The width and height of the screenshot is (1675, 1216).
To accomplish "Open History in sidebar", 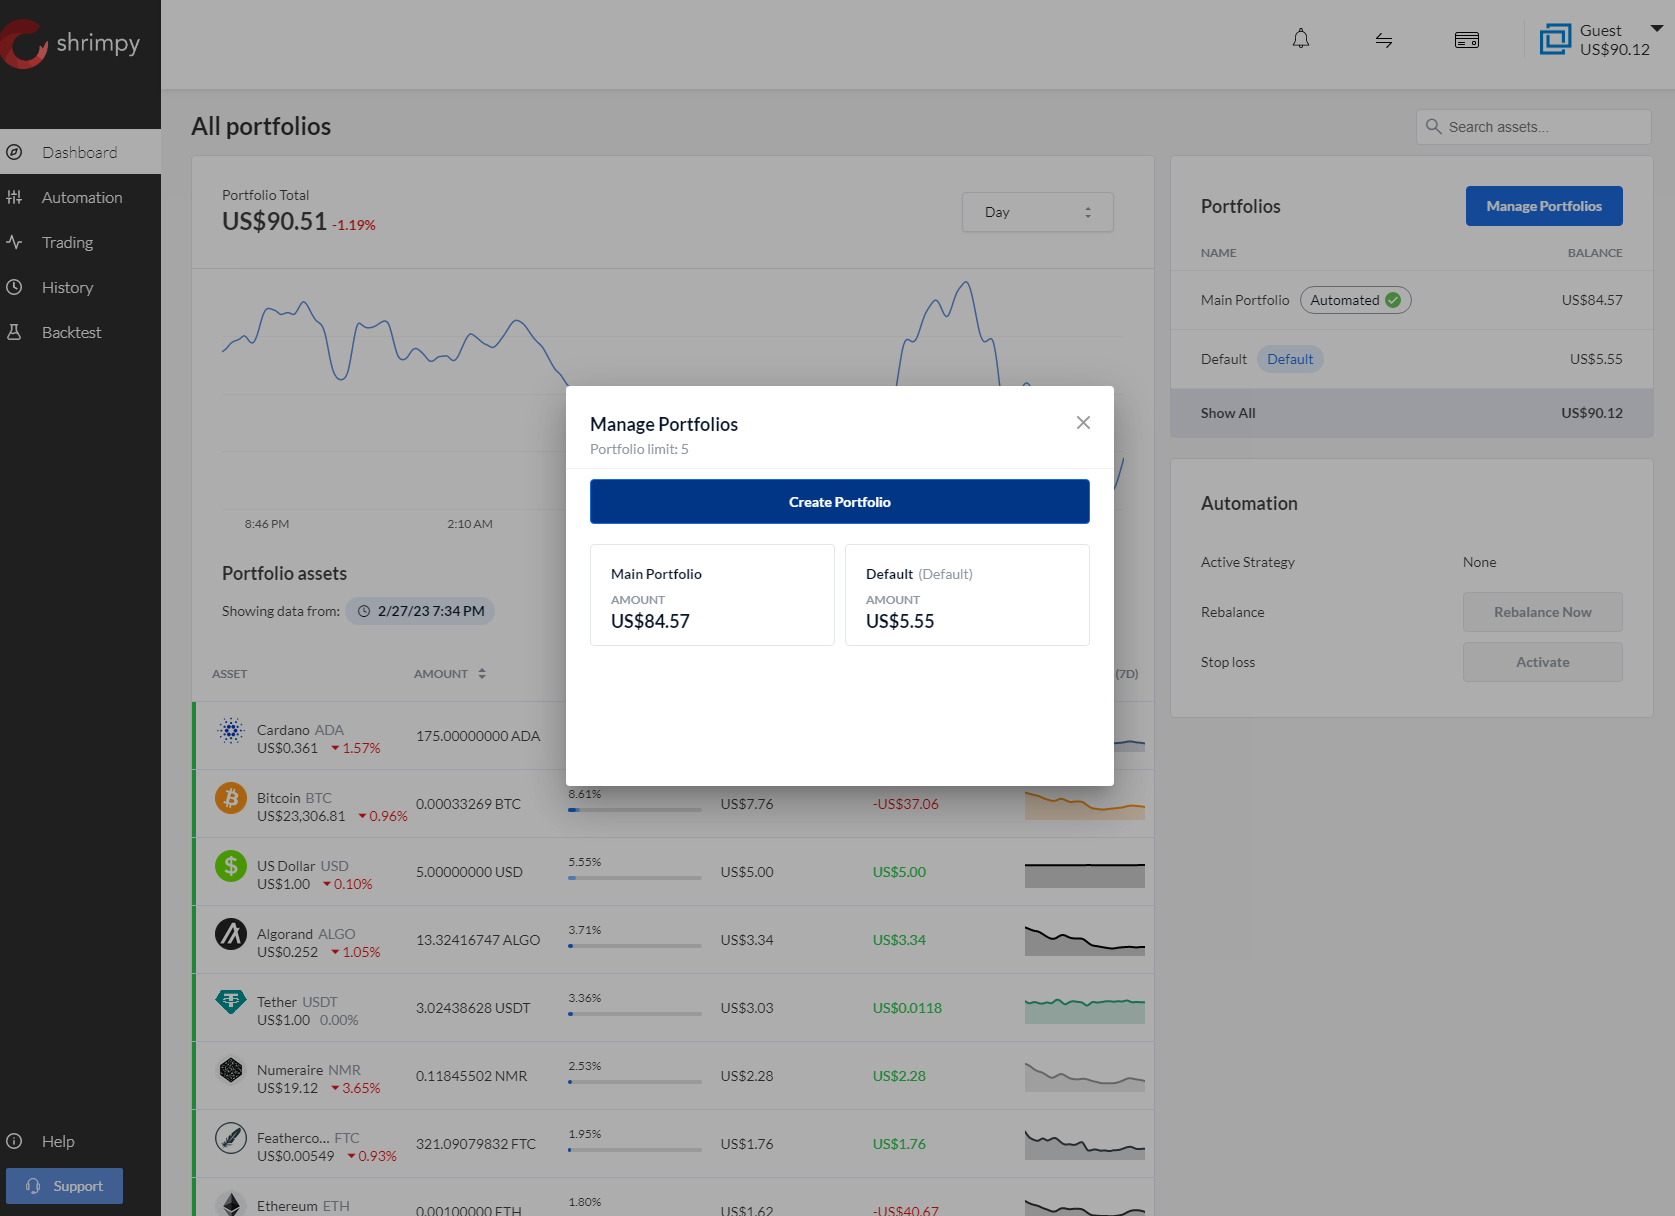I will tap(80, 287).
